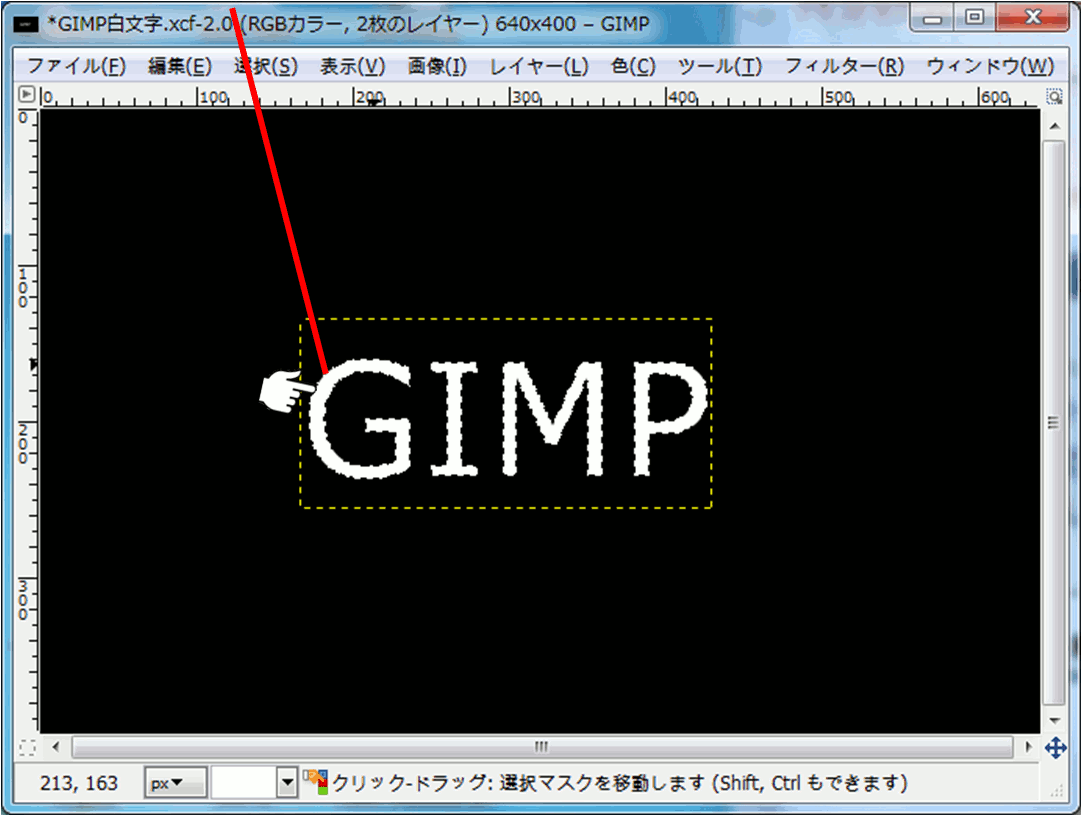Toggle Quick Mask button at bottom-left corner
This screenshot has width=1082, height=816.
[27, 747]
